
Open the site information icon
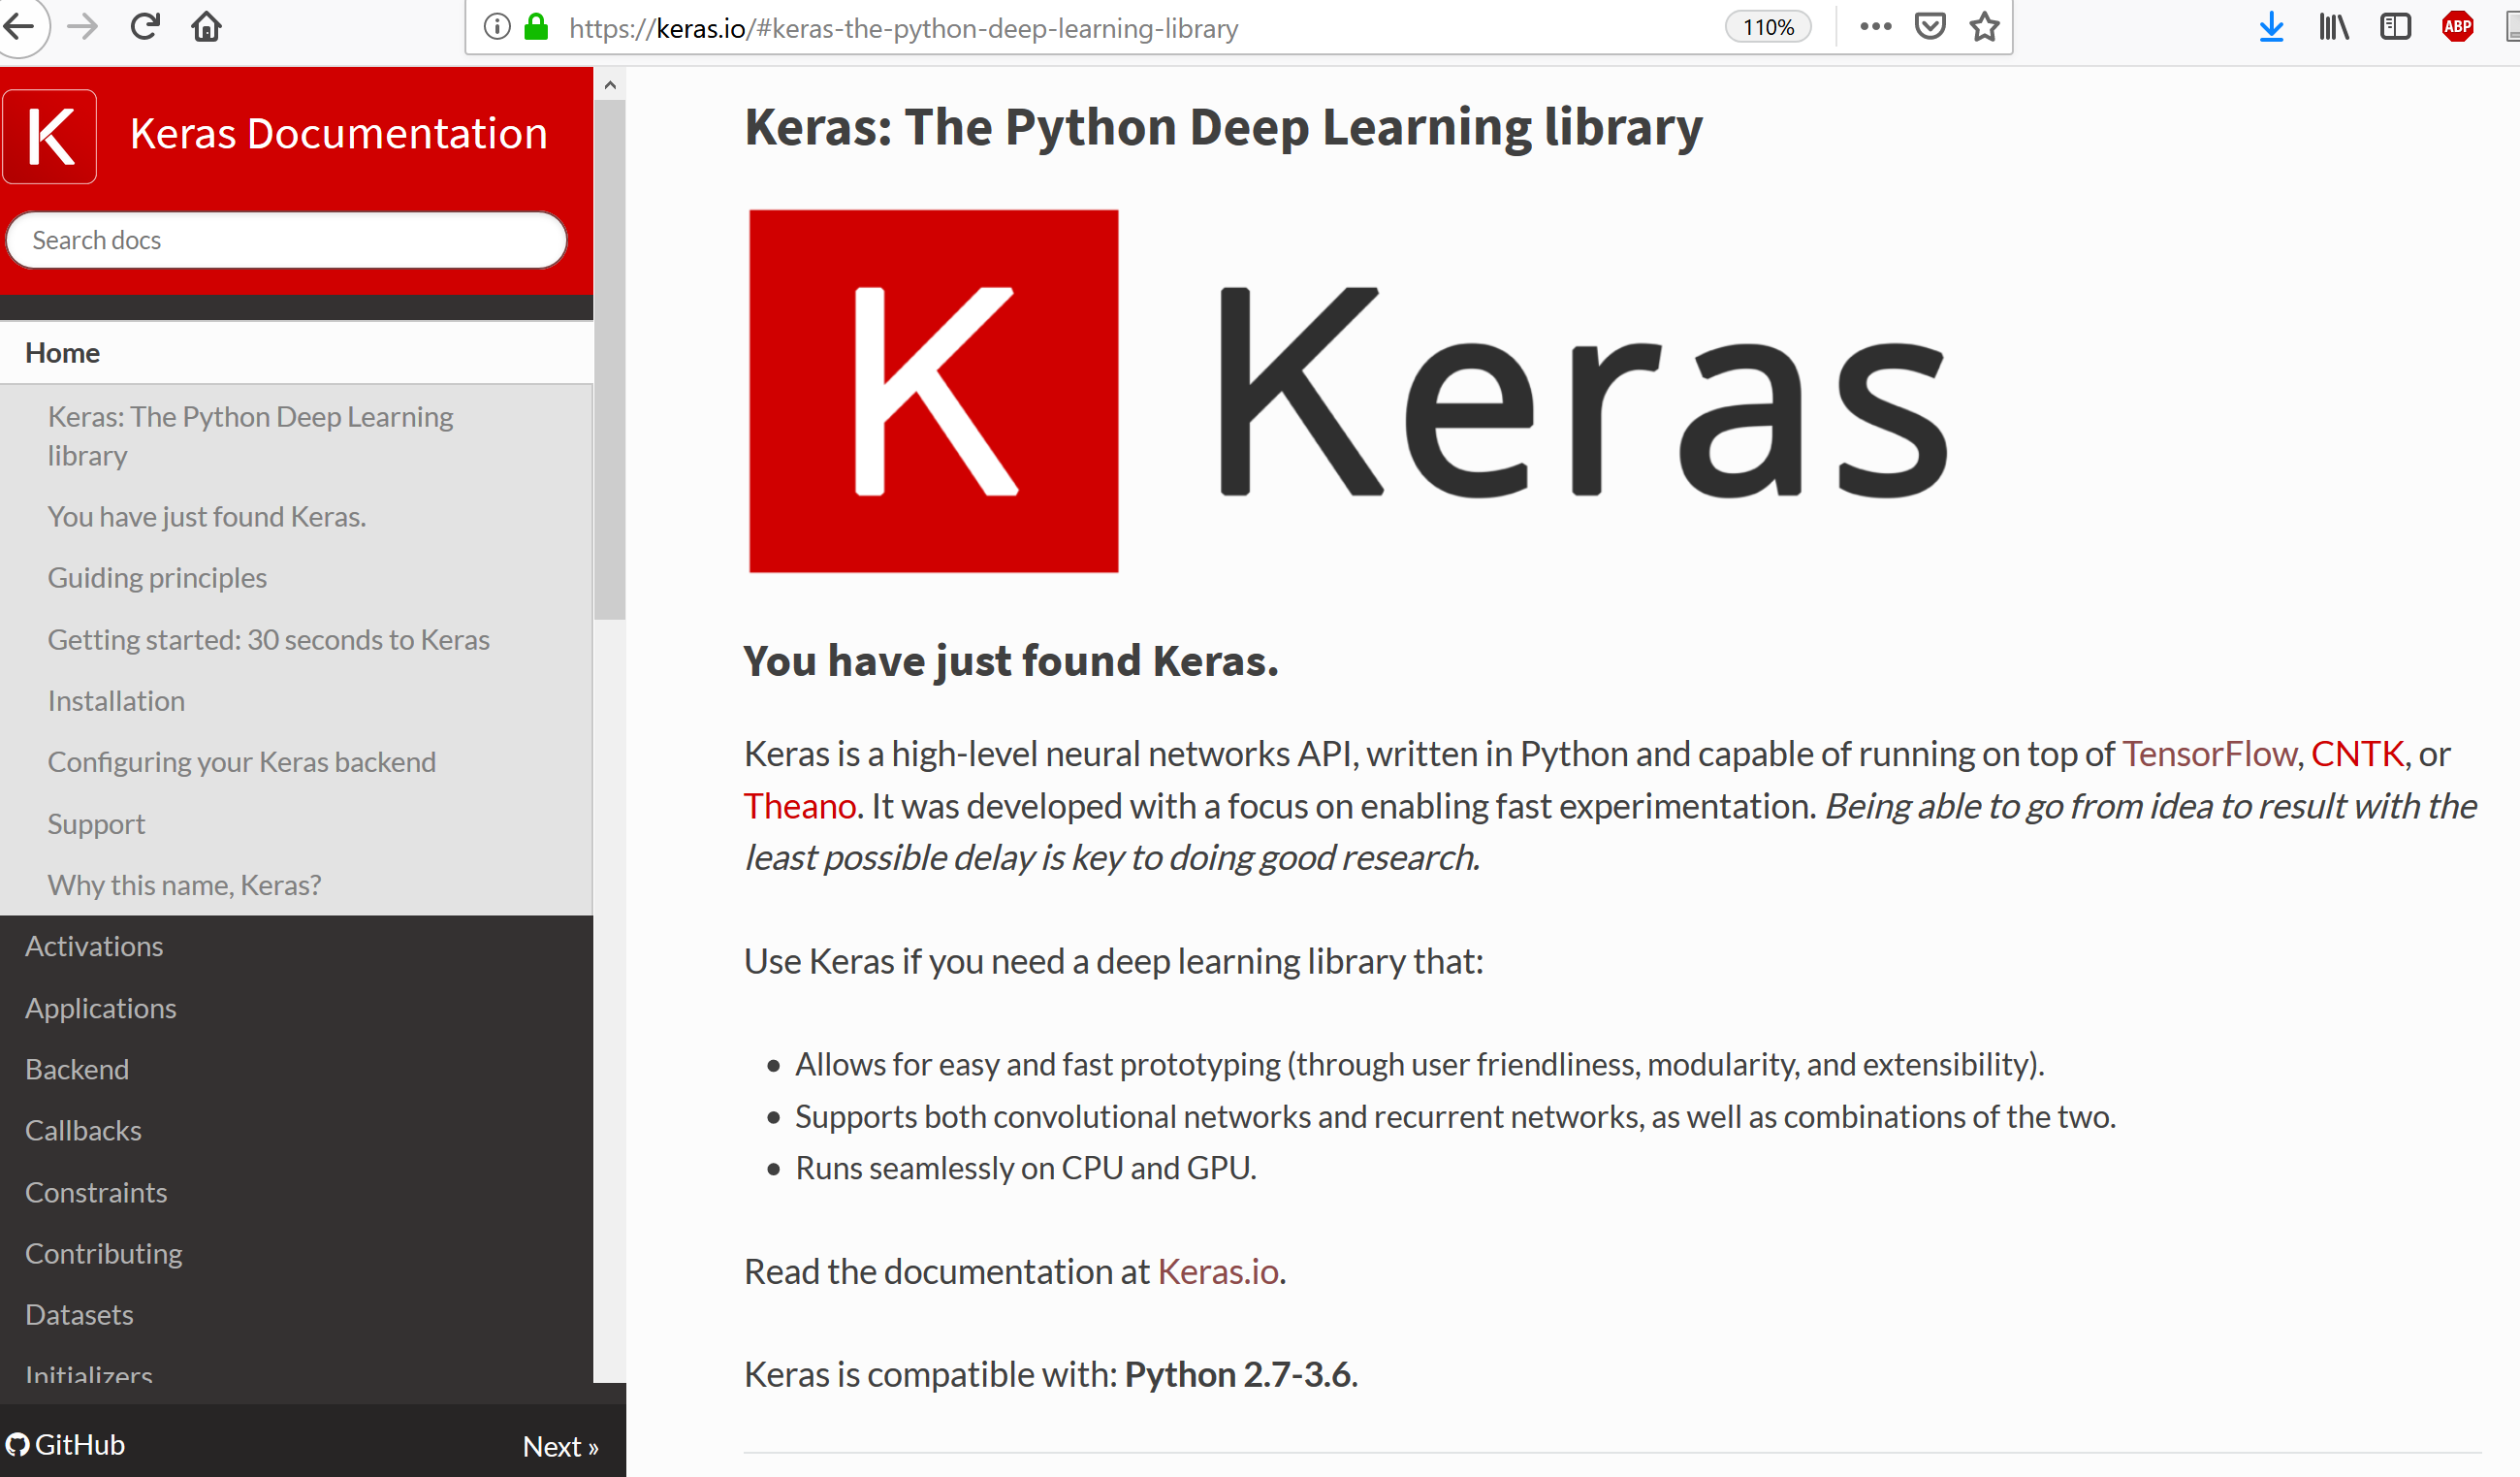coord(497,27)
